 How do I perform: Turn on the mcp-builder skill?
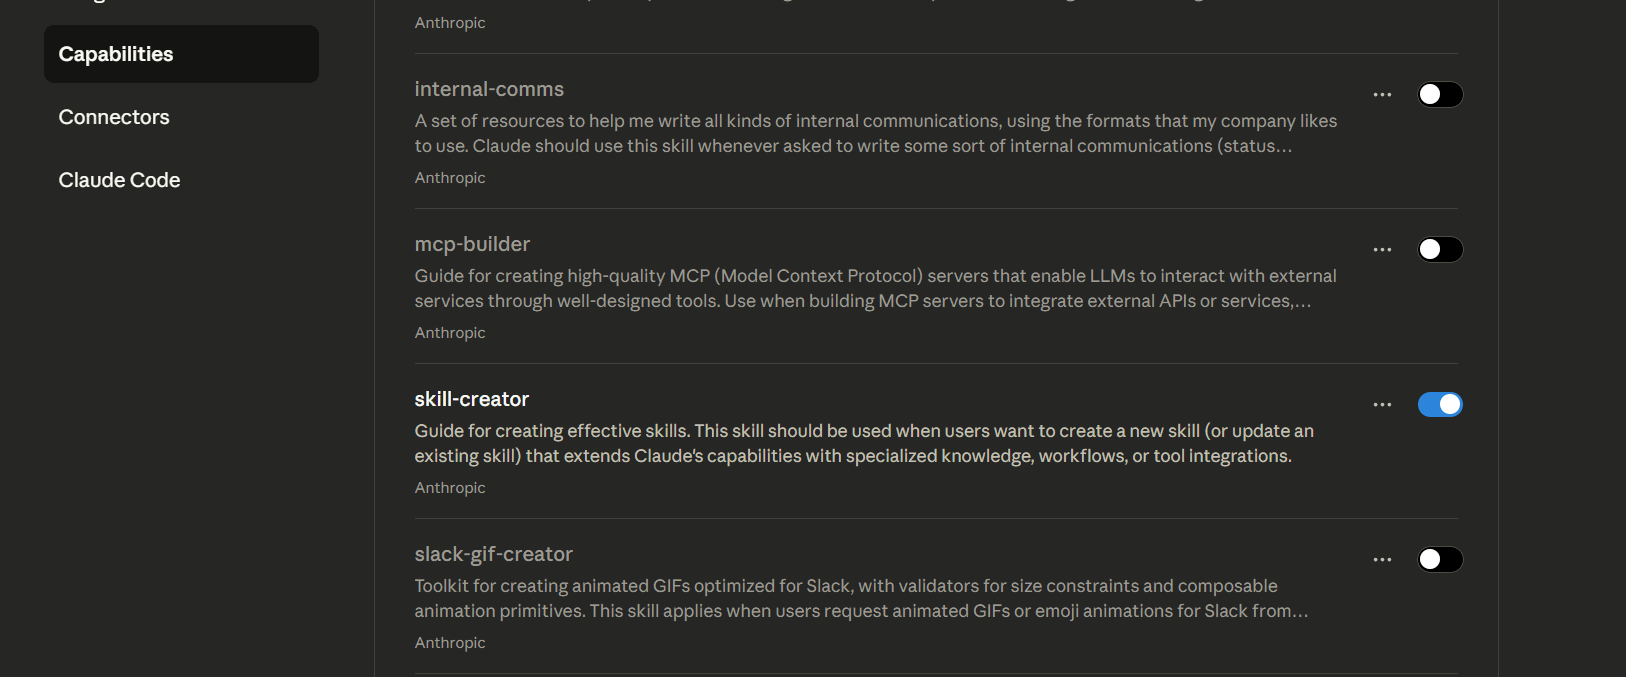(1440, 249)
